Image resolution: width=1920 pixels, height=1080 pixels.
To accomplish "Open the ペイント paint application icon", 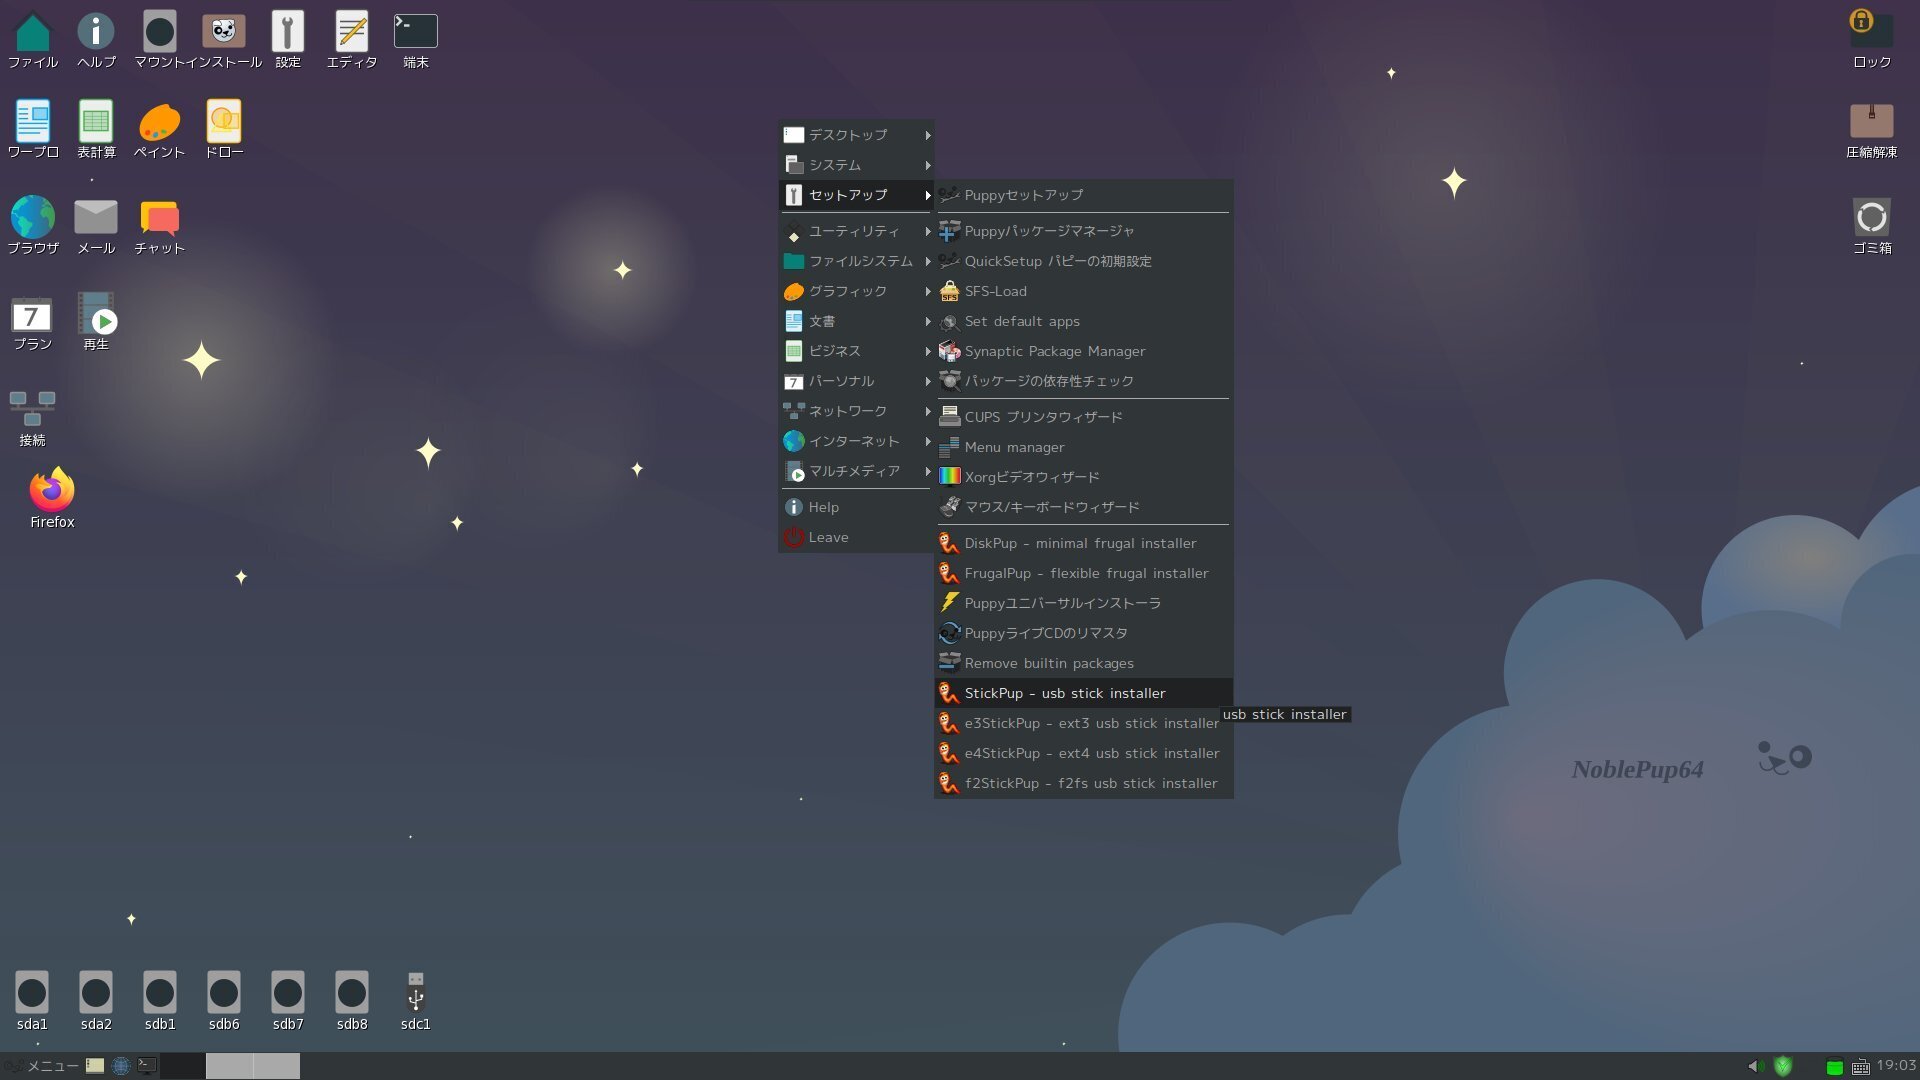I will pos(159,123).
